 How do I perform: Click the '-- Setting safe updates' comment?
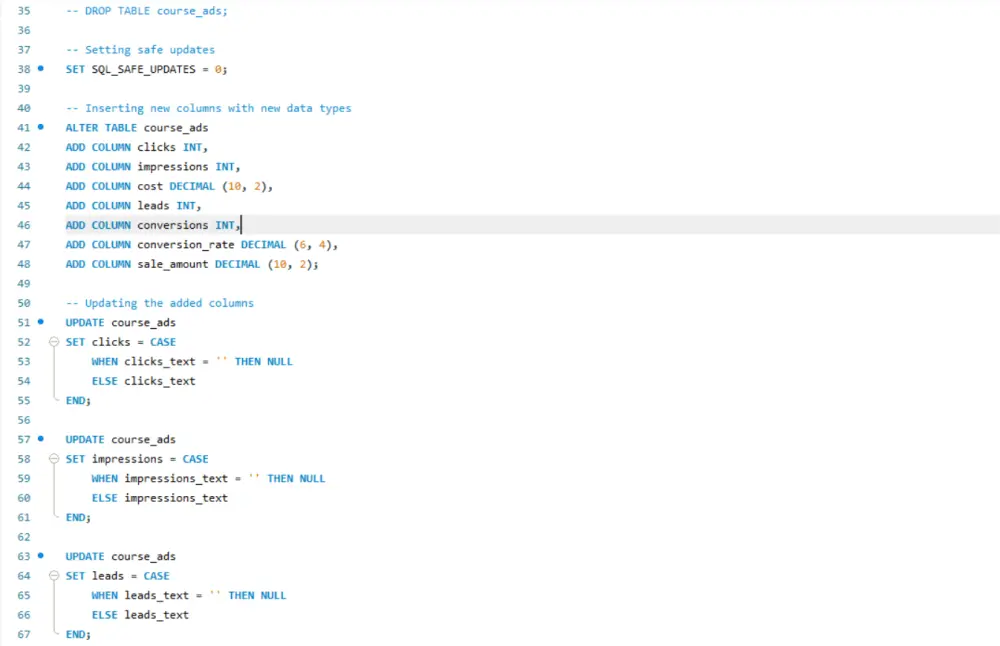point(140,50)
